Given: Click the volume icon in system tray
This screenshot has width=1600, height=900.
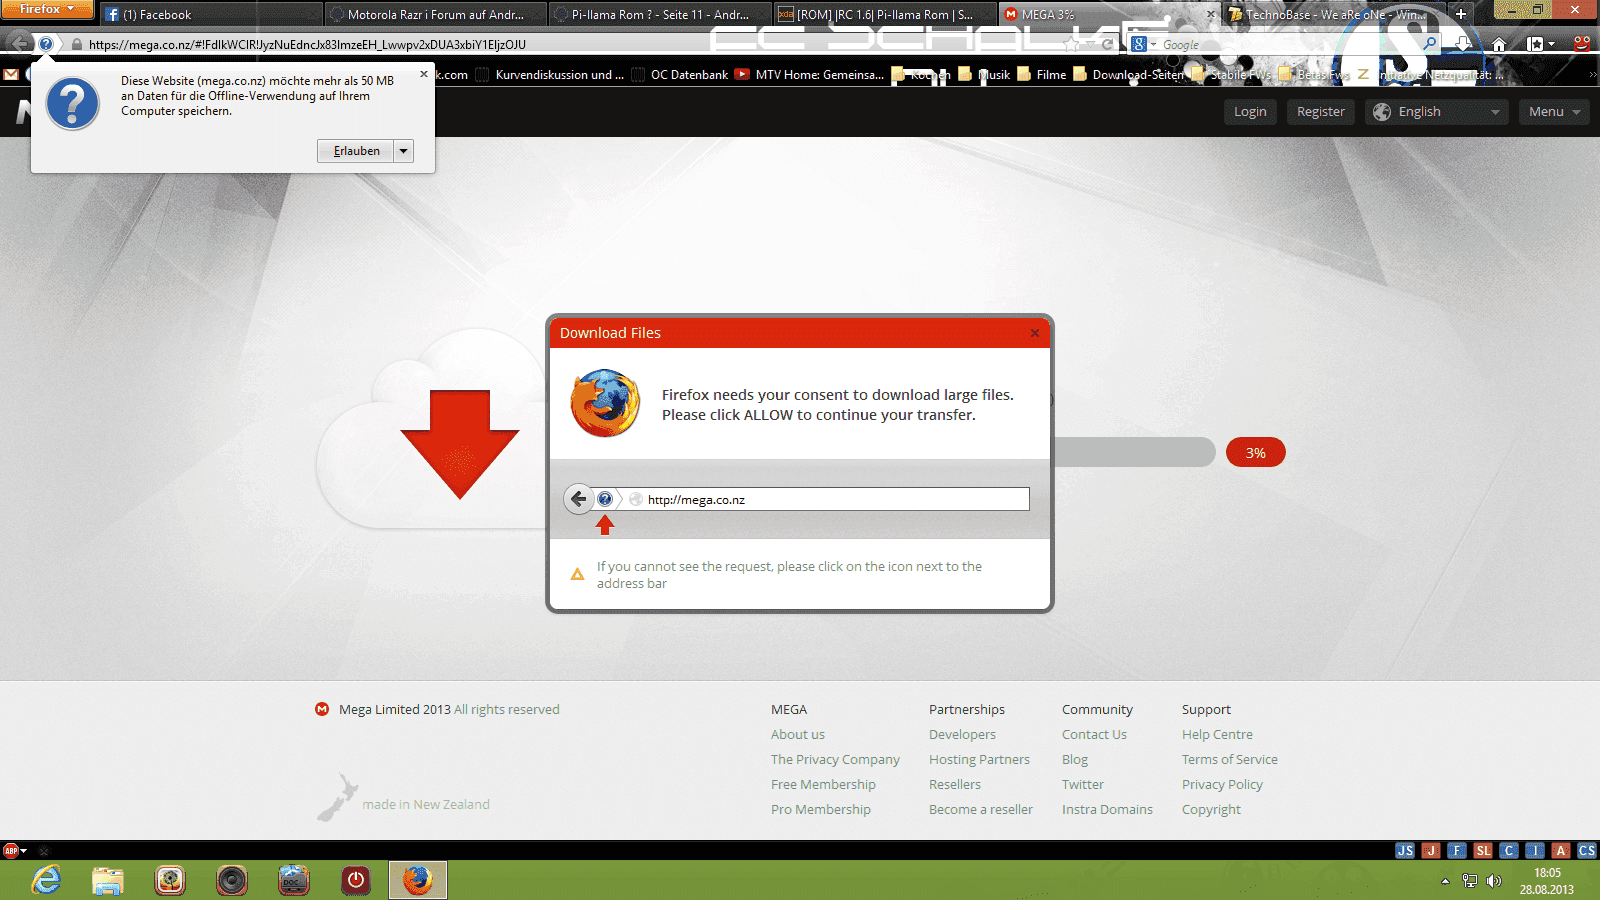Looking at the screenshot, I should pos(1494,881).
